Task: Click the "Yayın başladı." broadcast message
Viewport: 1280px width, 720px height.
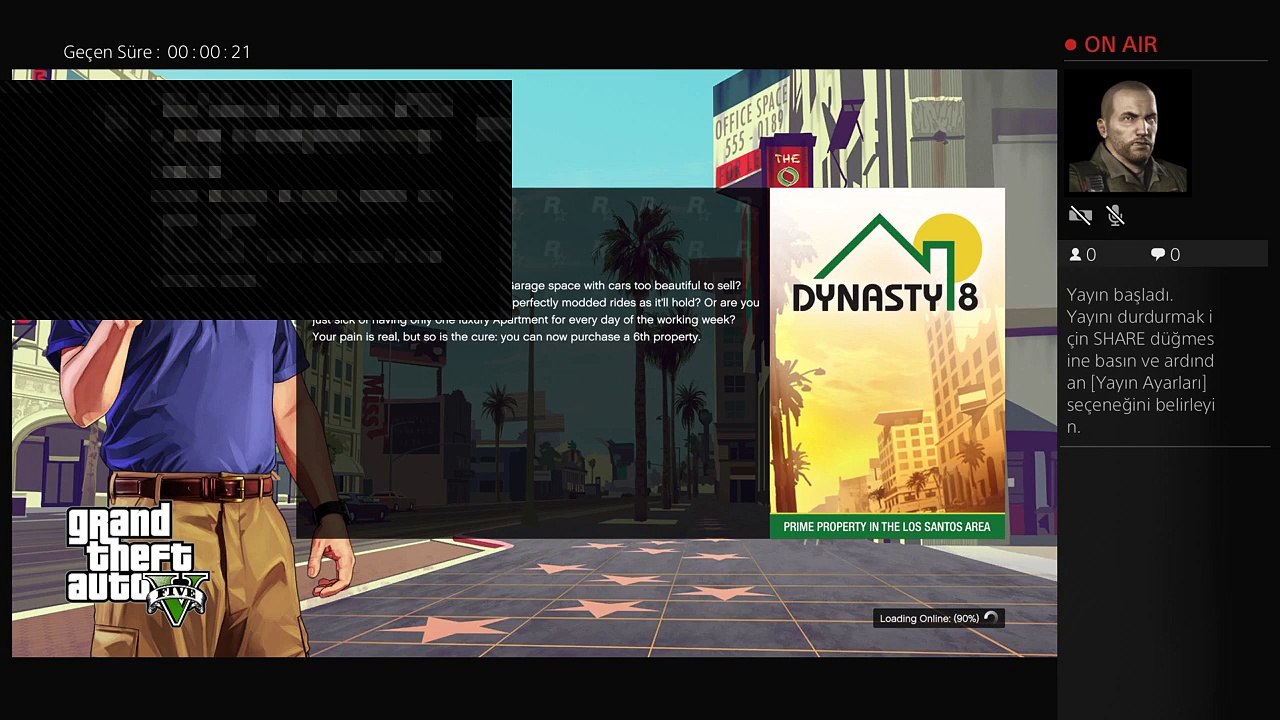Action: [1119, 295]
